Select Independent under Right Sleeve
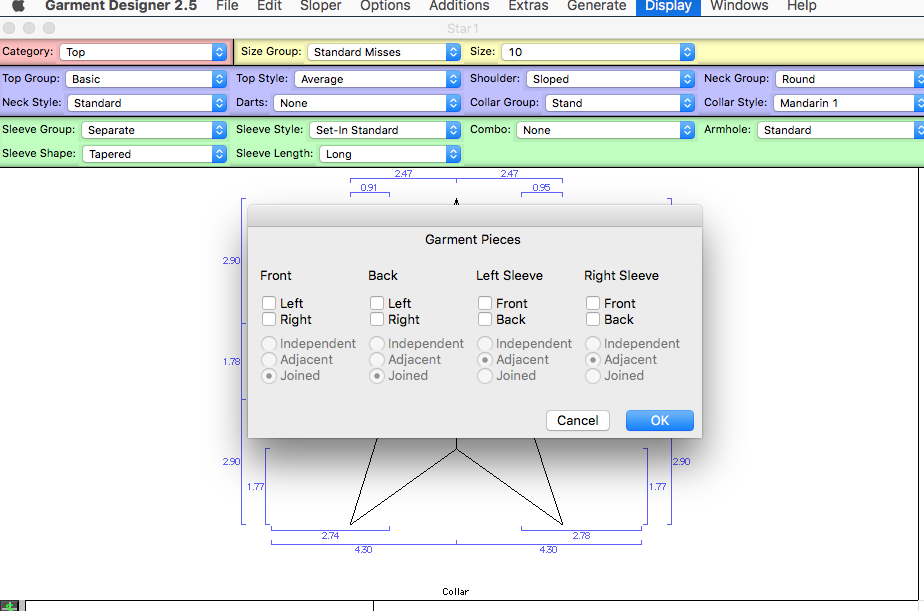This screenshot has width=924, height=611. tap(593, 344)
